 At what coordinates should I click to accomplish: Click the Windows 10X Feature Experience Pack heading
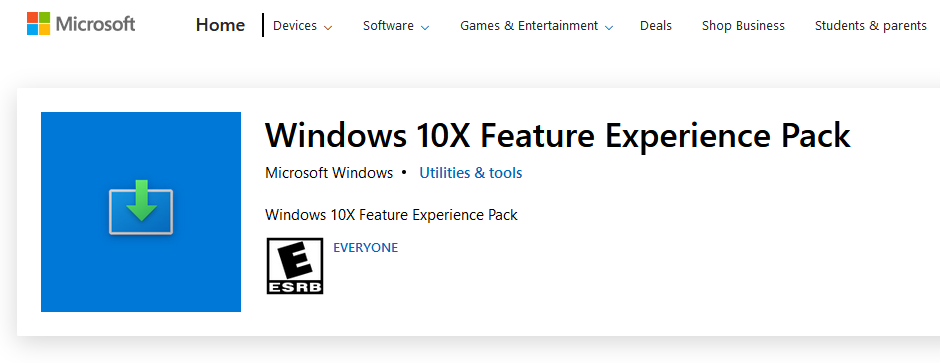(x=558, y=135)
